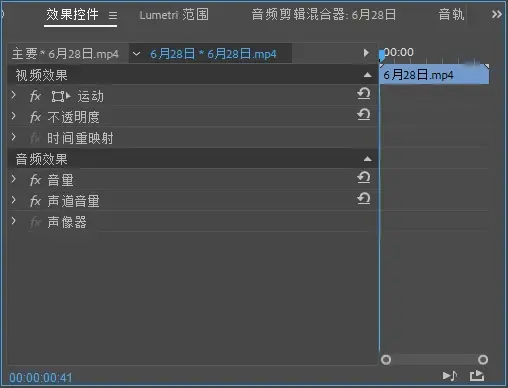508x388 pixels.
Task: Select the 不透明度 effect name
Action: 73,117
